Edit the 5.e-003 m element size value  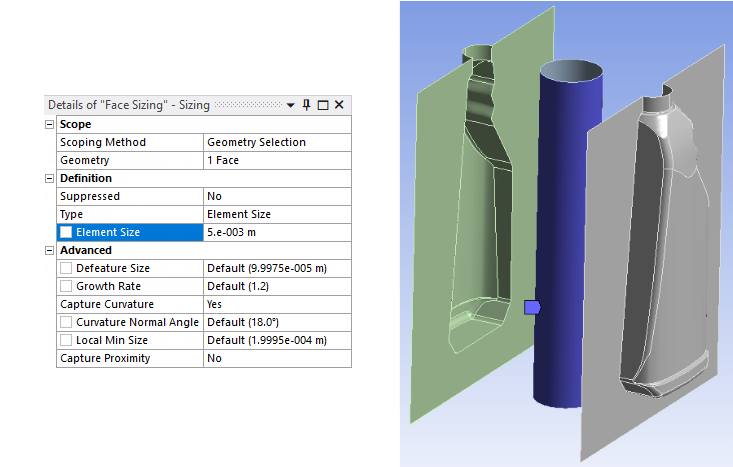click(277, 232)
